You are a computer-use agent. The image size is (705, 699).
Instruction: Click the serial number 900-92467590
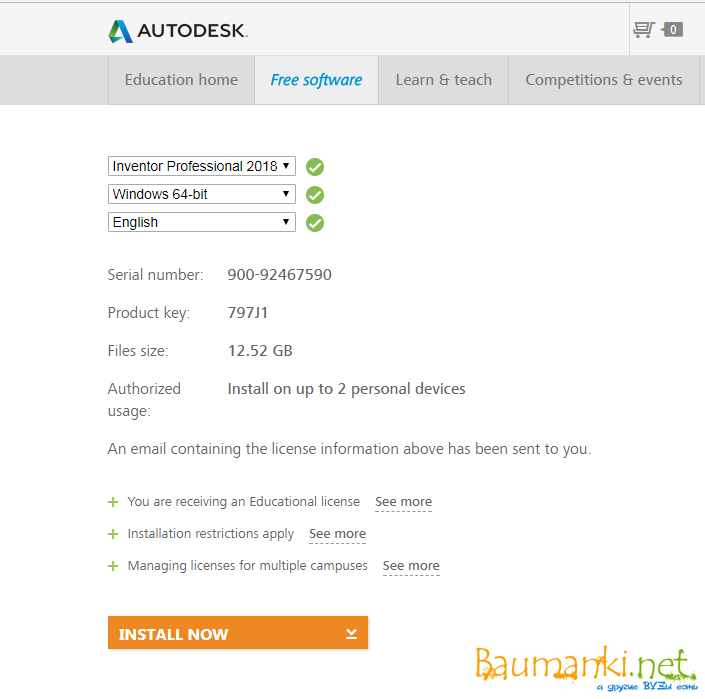coord(279,275)
